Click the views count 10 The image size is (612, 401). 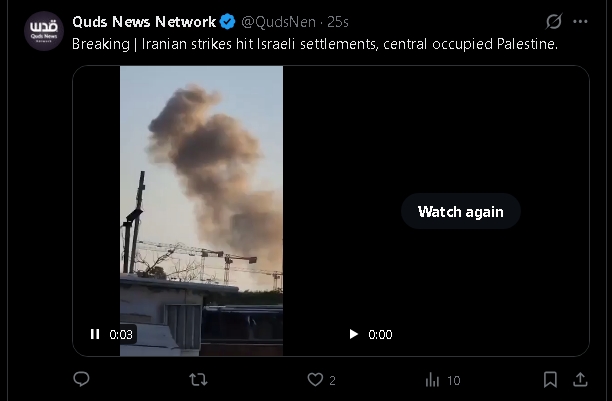click(454, 380)
